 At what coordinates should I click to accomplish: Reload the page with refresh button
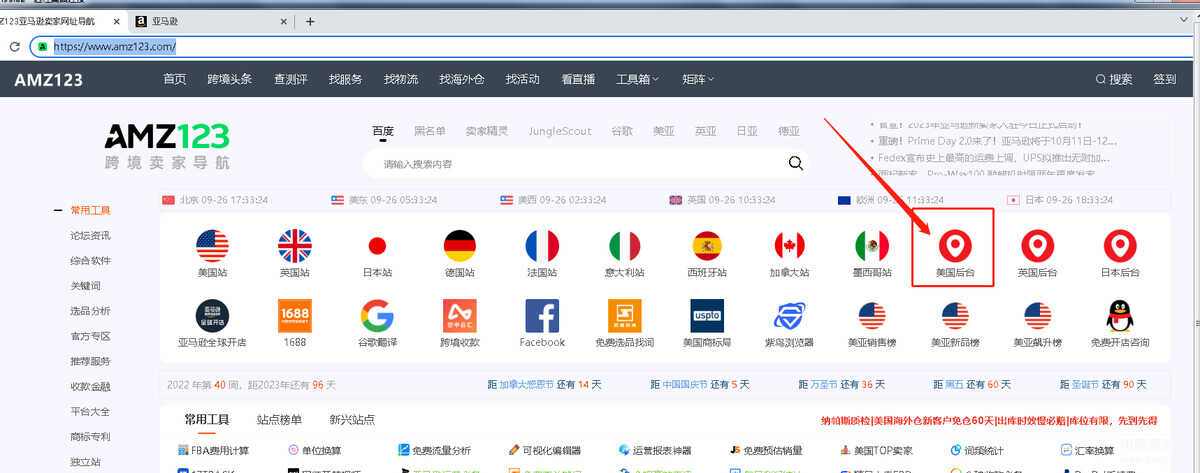point(15,46)
